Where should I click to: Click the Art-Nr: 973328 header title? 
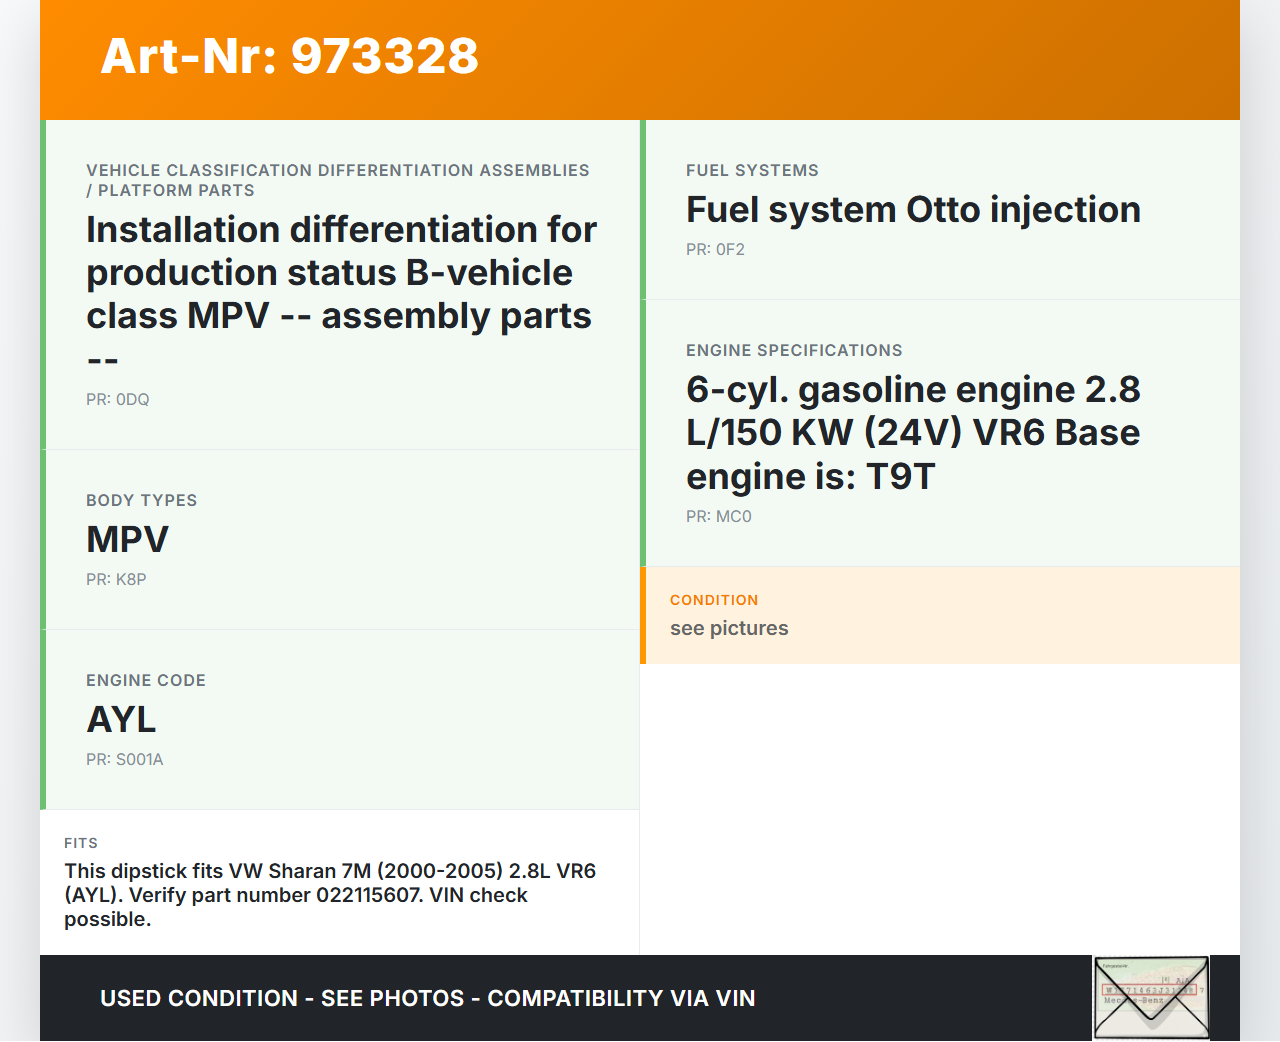(x=290, y=56)
